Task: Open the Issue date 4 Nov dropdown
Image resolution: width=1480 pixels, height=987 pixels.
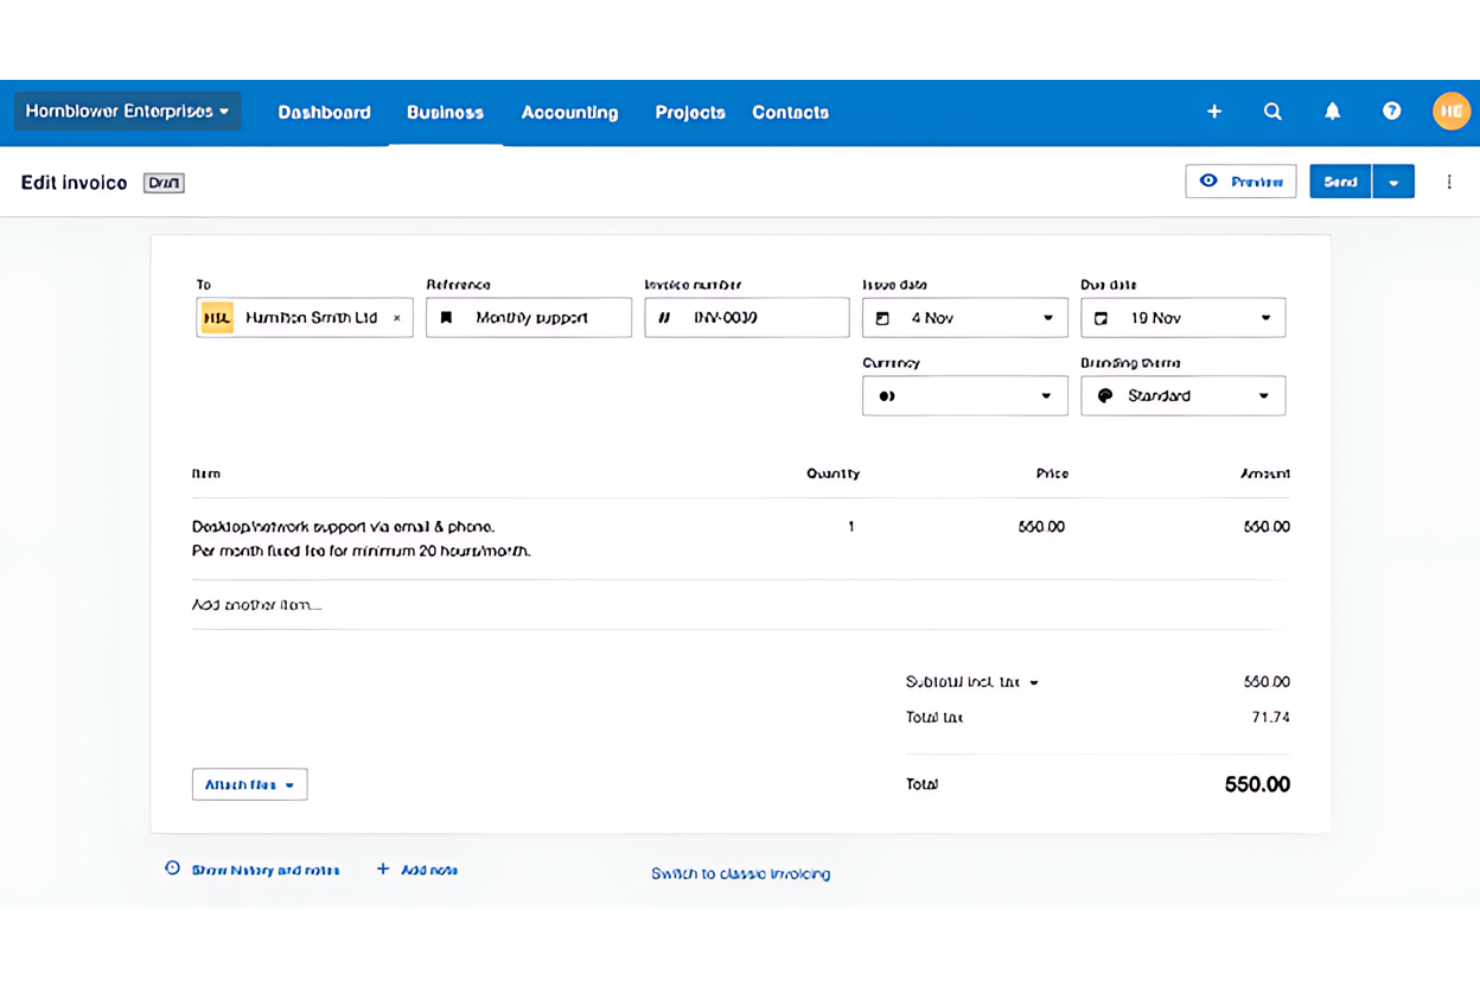Action: click(964, 317)
